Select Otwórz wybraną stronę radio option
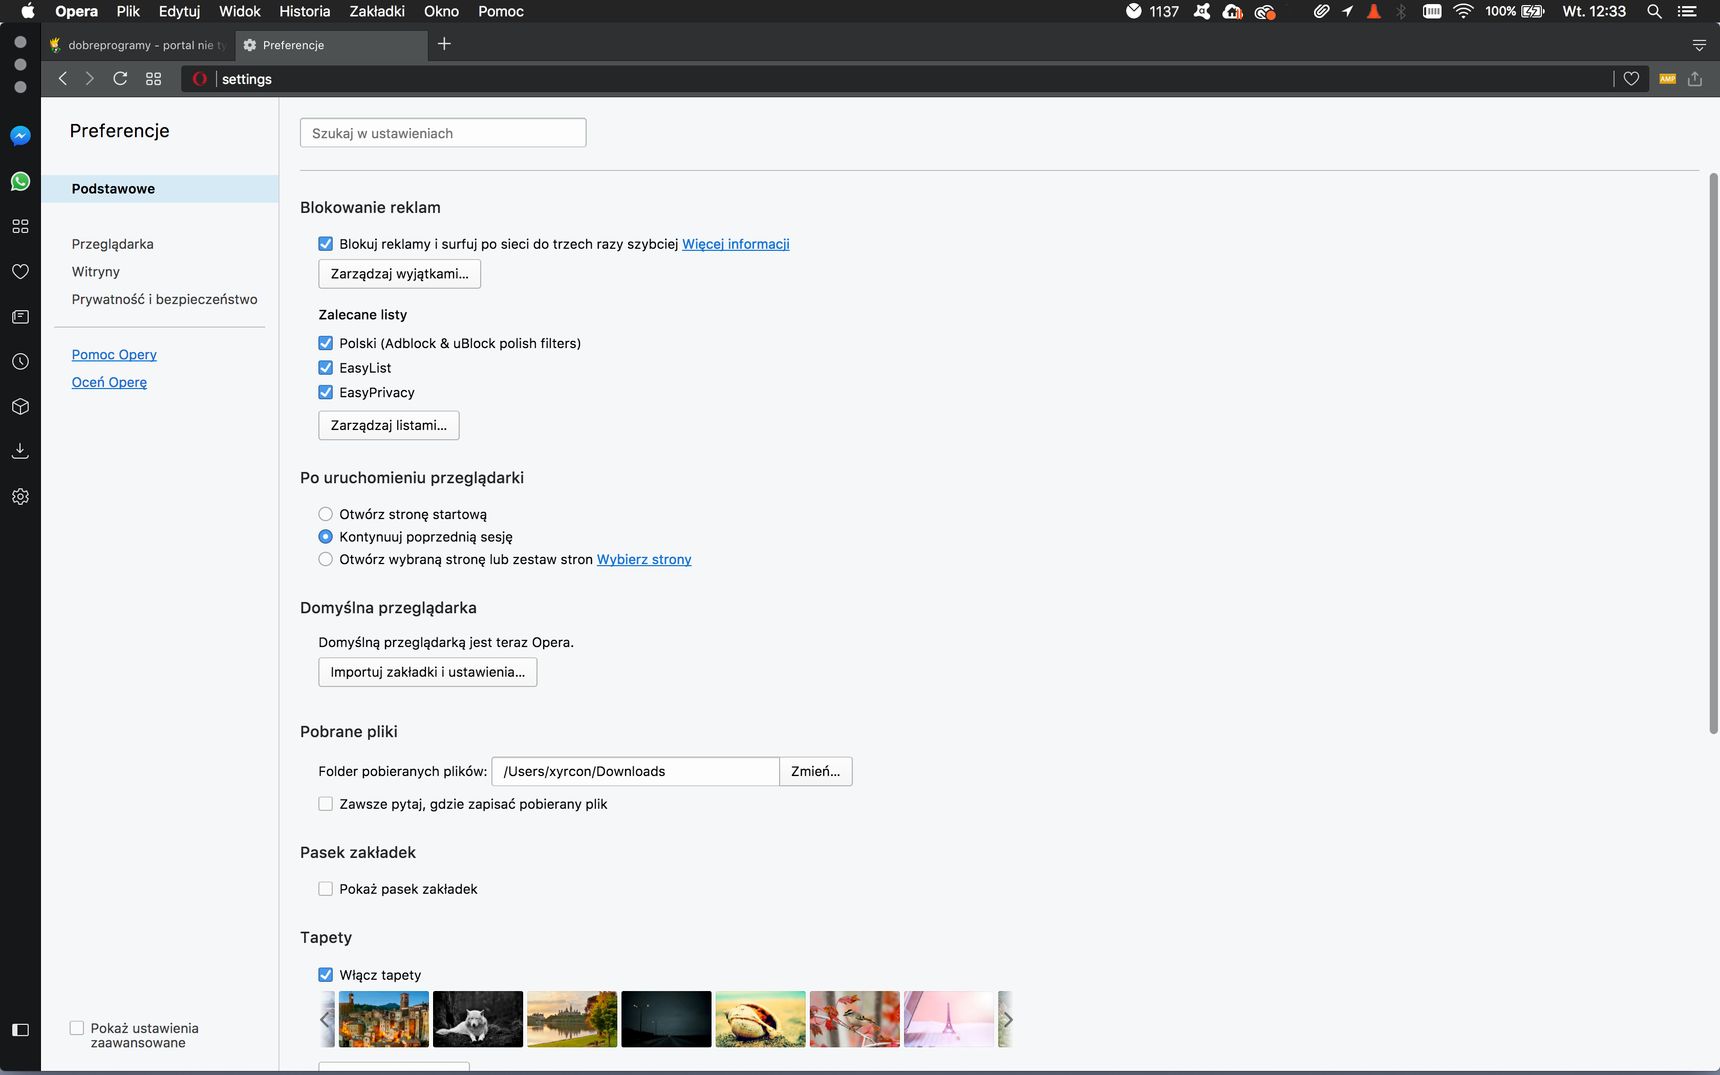The width and height of the screenshot is (1720, 1075). (325, 559)
